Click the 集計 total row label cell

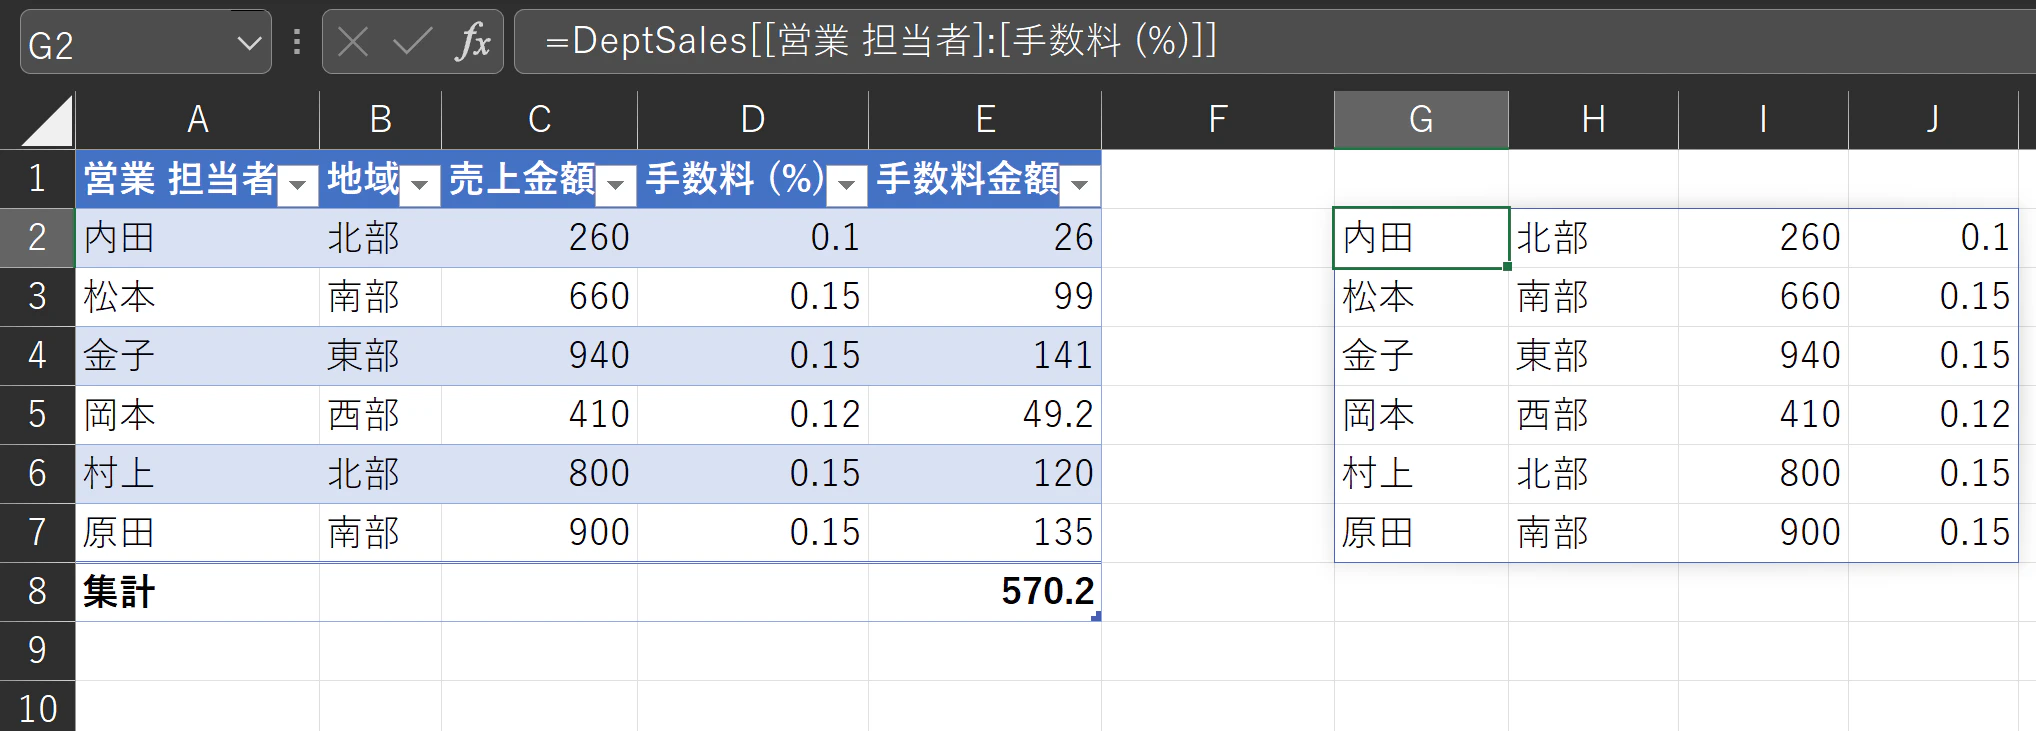[x=198, y=591]
